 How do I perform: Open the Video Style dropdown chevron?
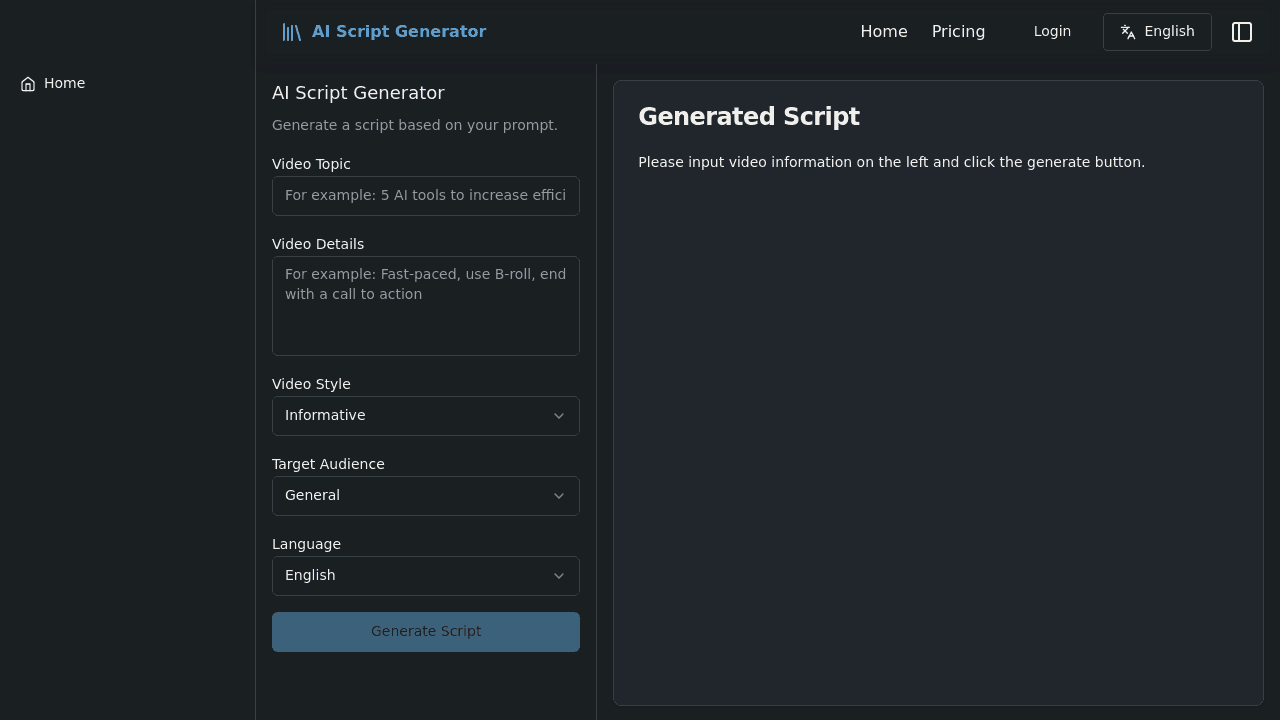[x=559, y=416]
